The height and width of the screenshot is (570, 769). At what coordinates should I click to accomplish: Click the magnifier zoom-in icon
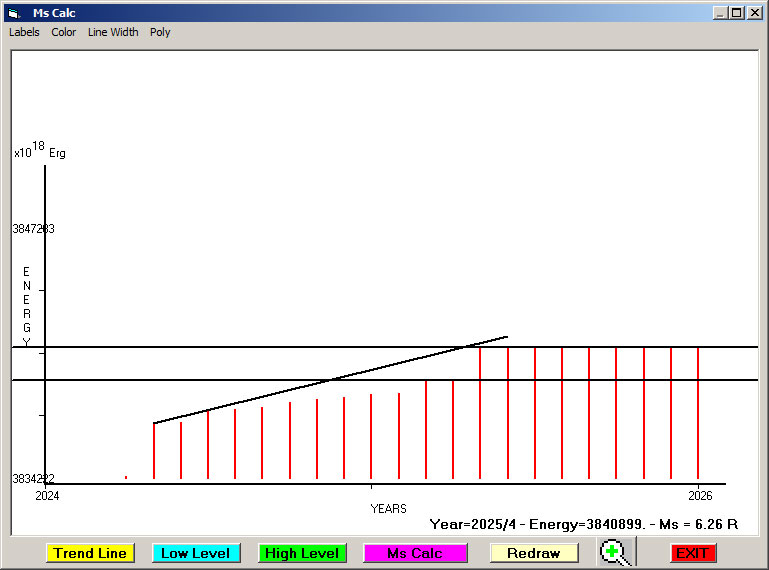click(x=616, y=552)
